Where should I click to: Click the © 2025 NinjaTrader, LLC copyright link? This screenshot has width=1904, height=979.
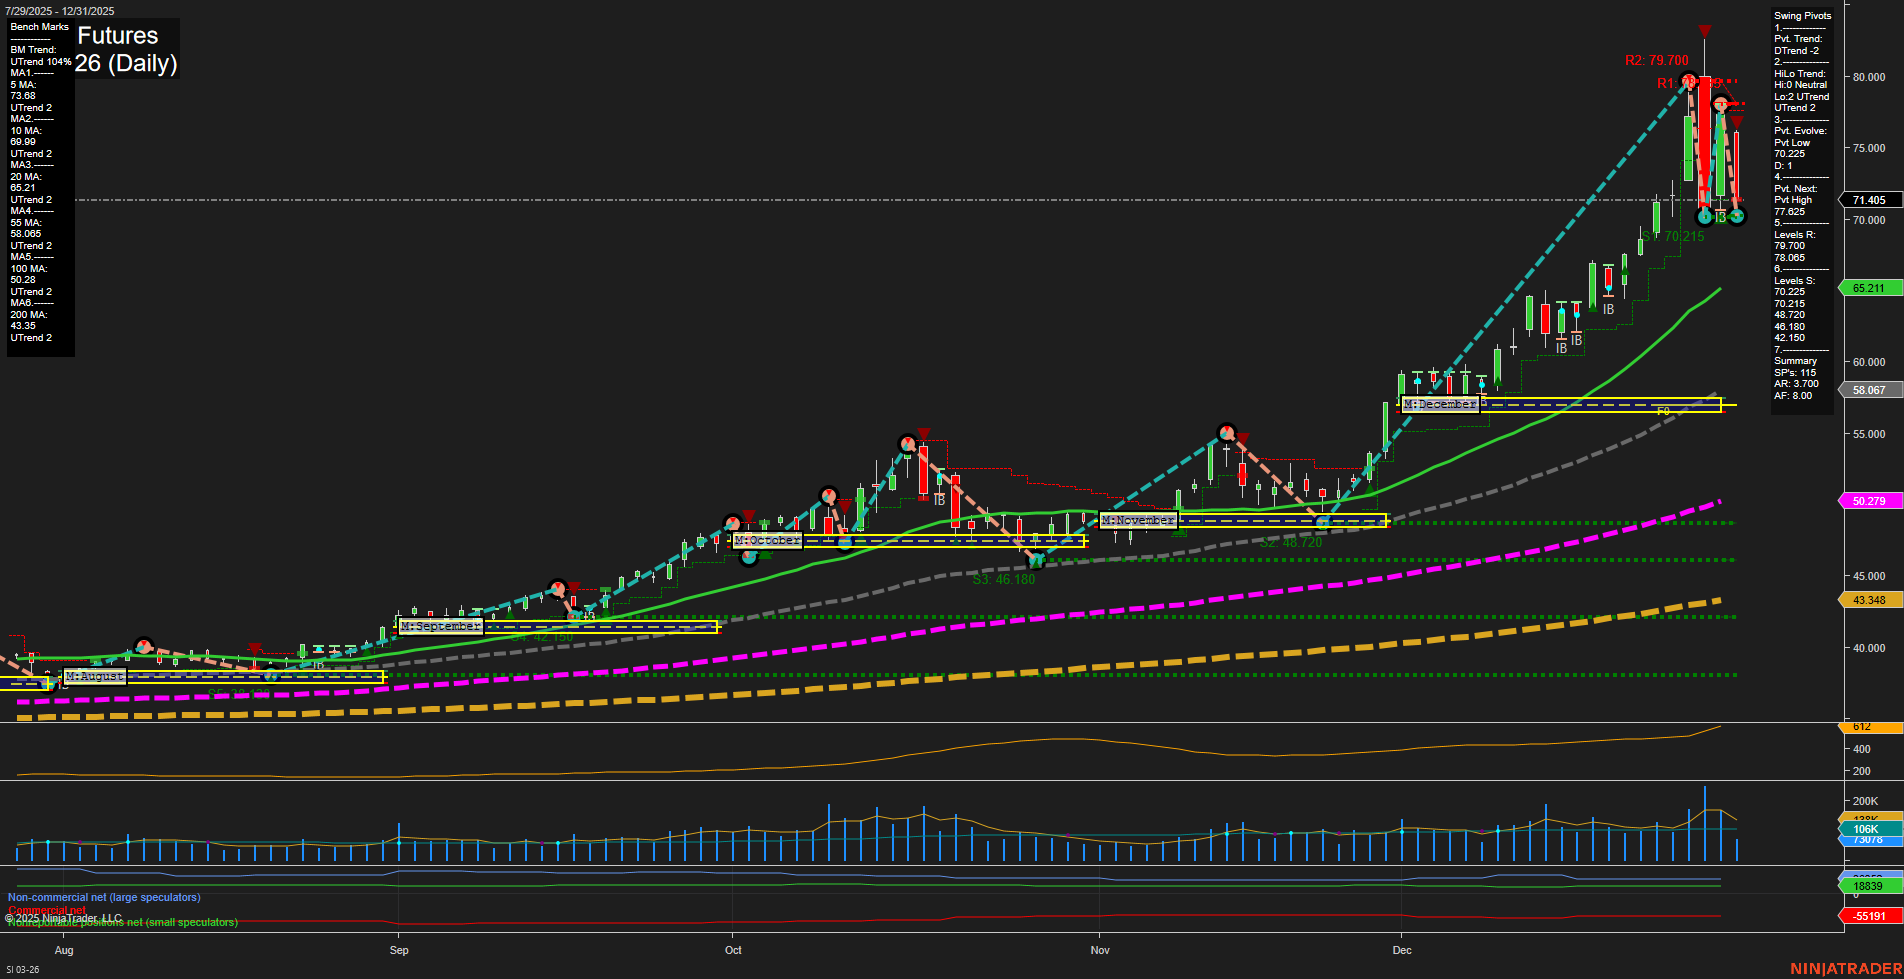point(65,917)
